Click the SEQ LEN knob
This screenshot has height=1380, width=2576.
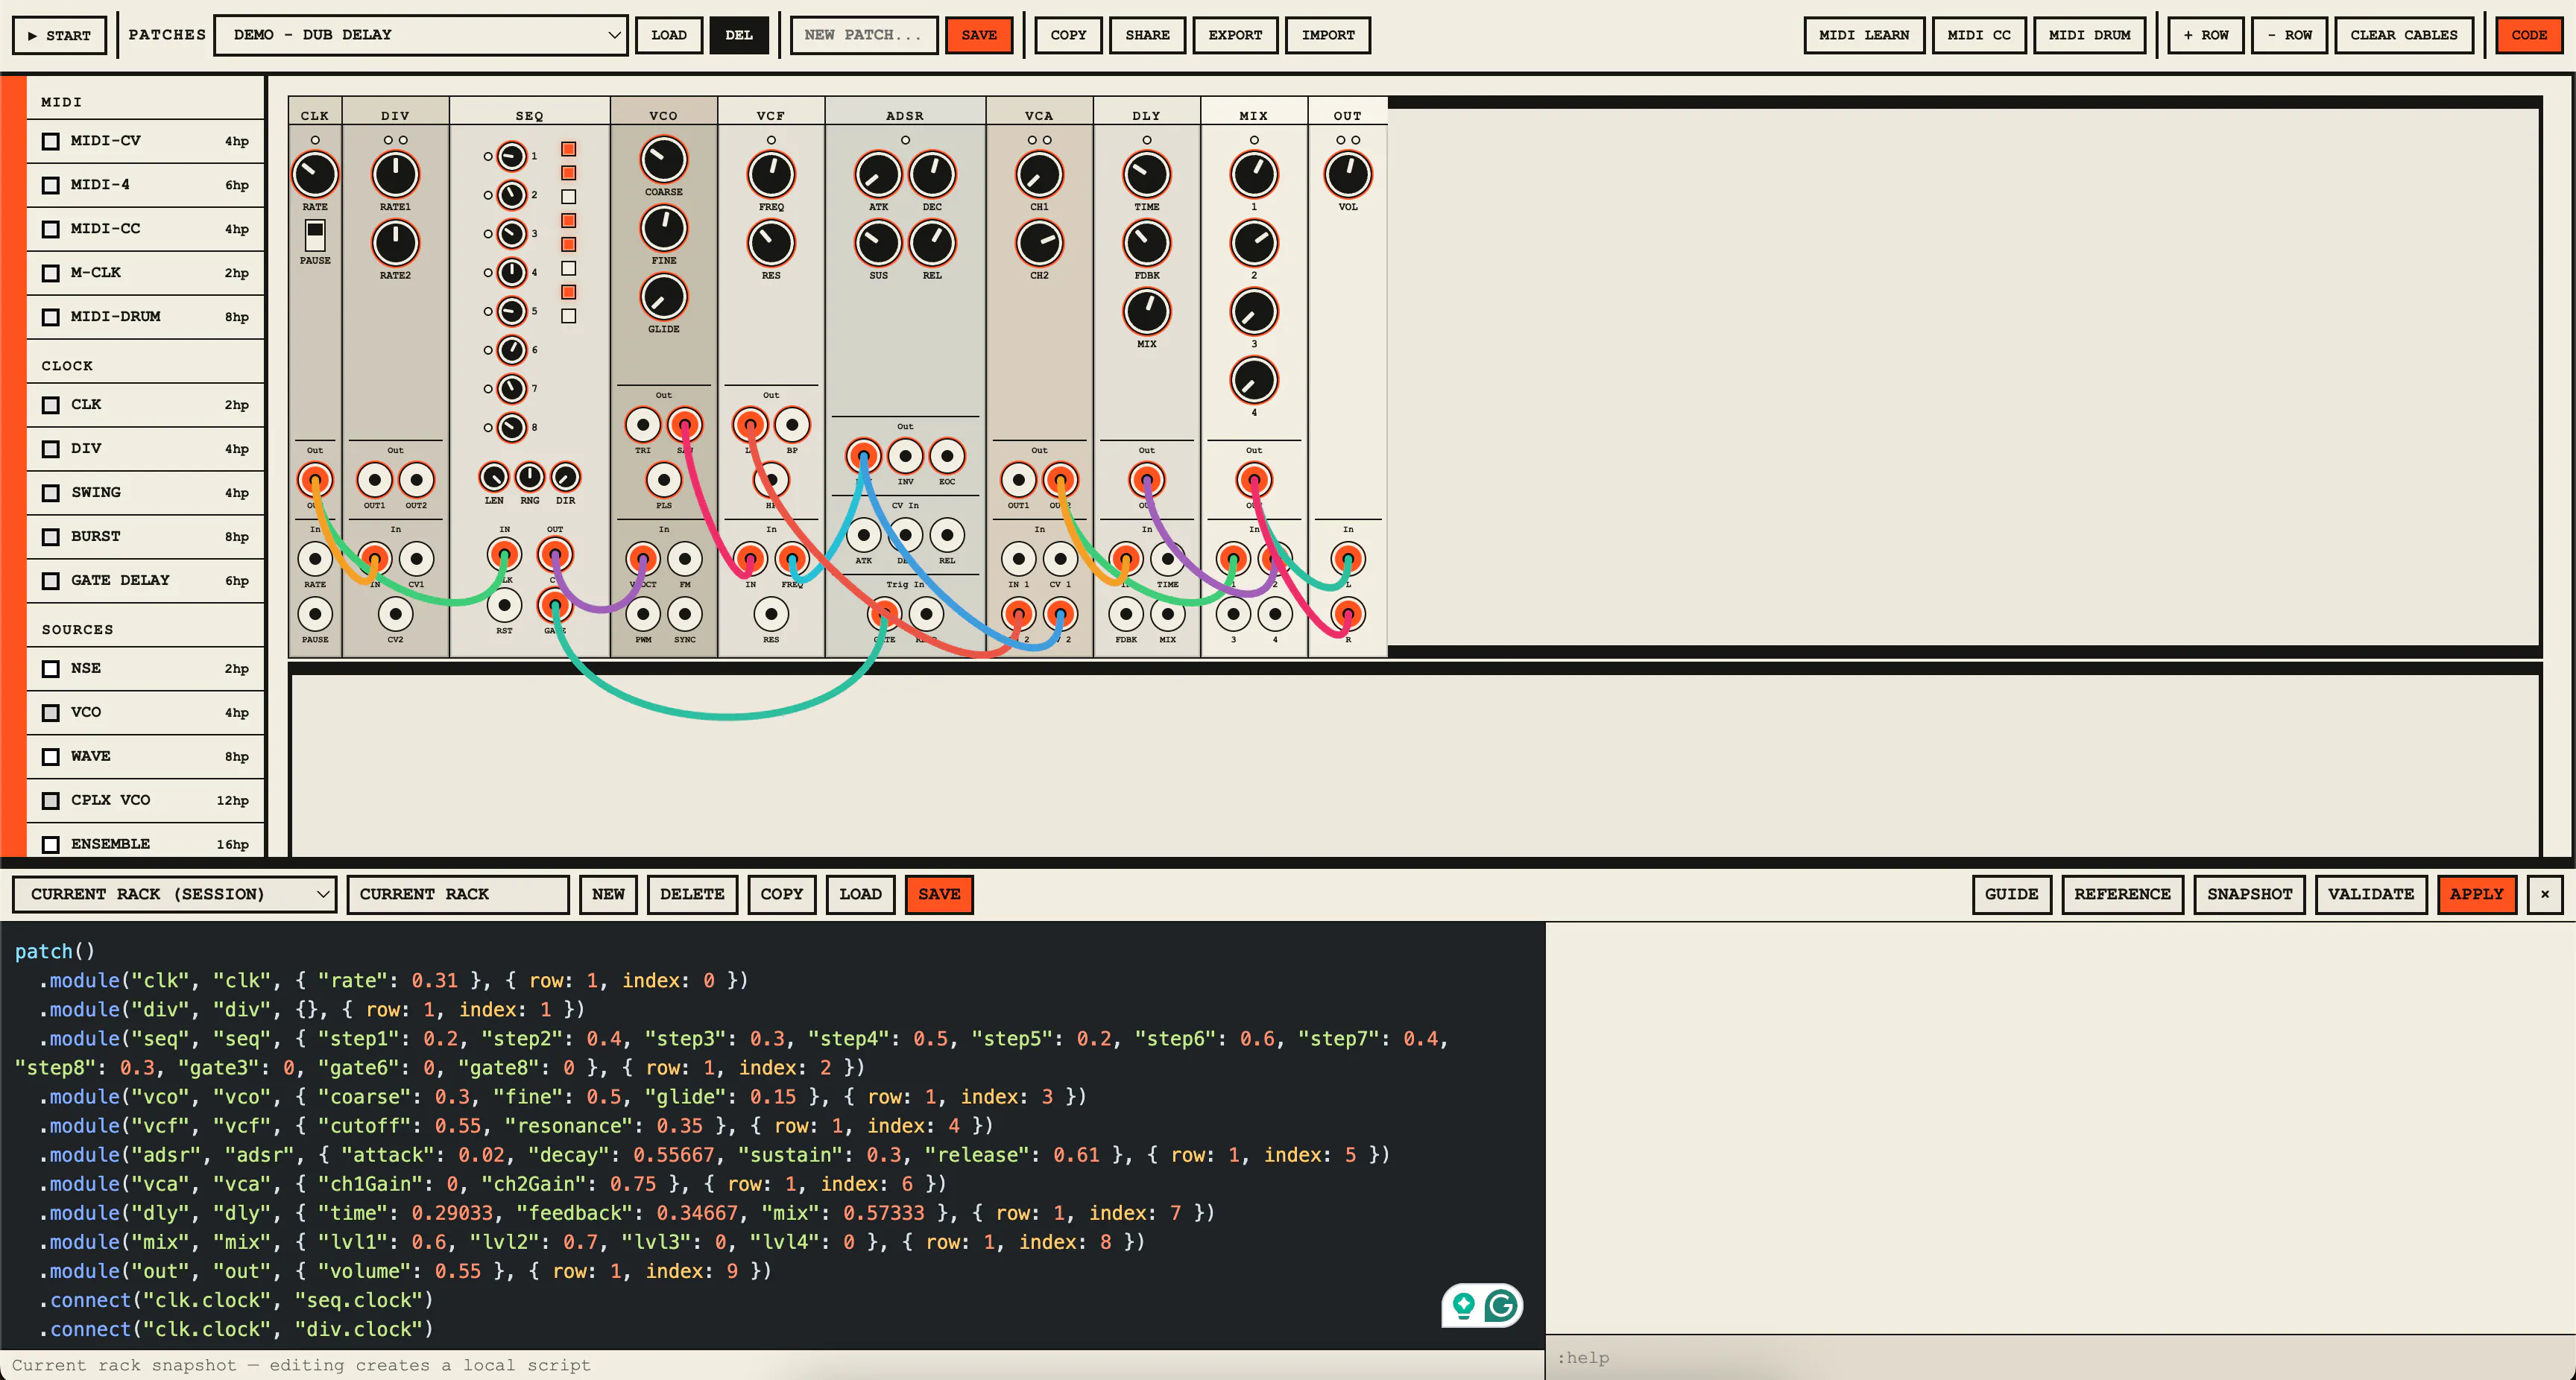[x=494, y=477]
